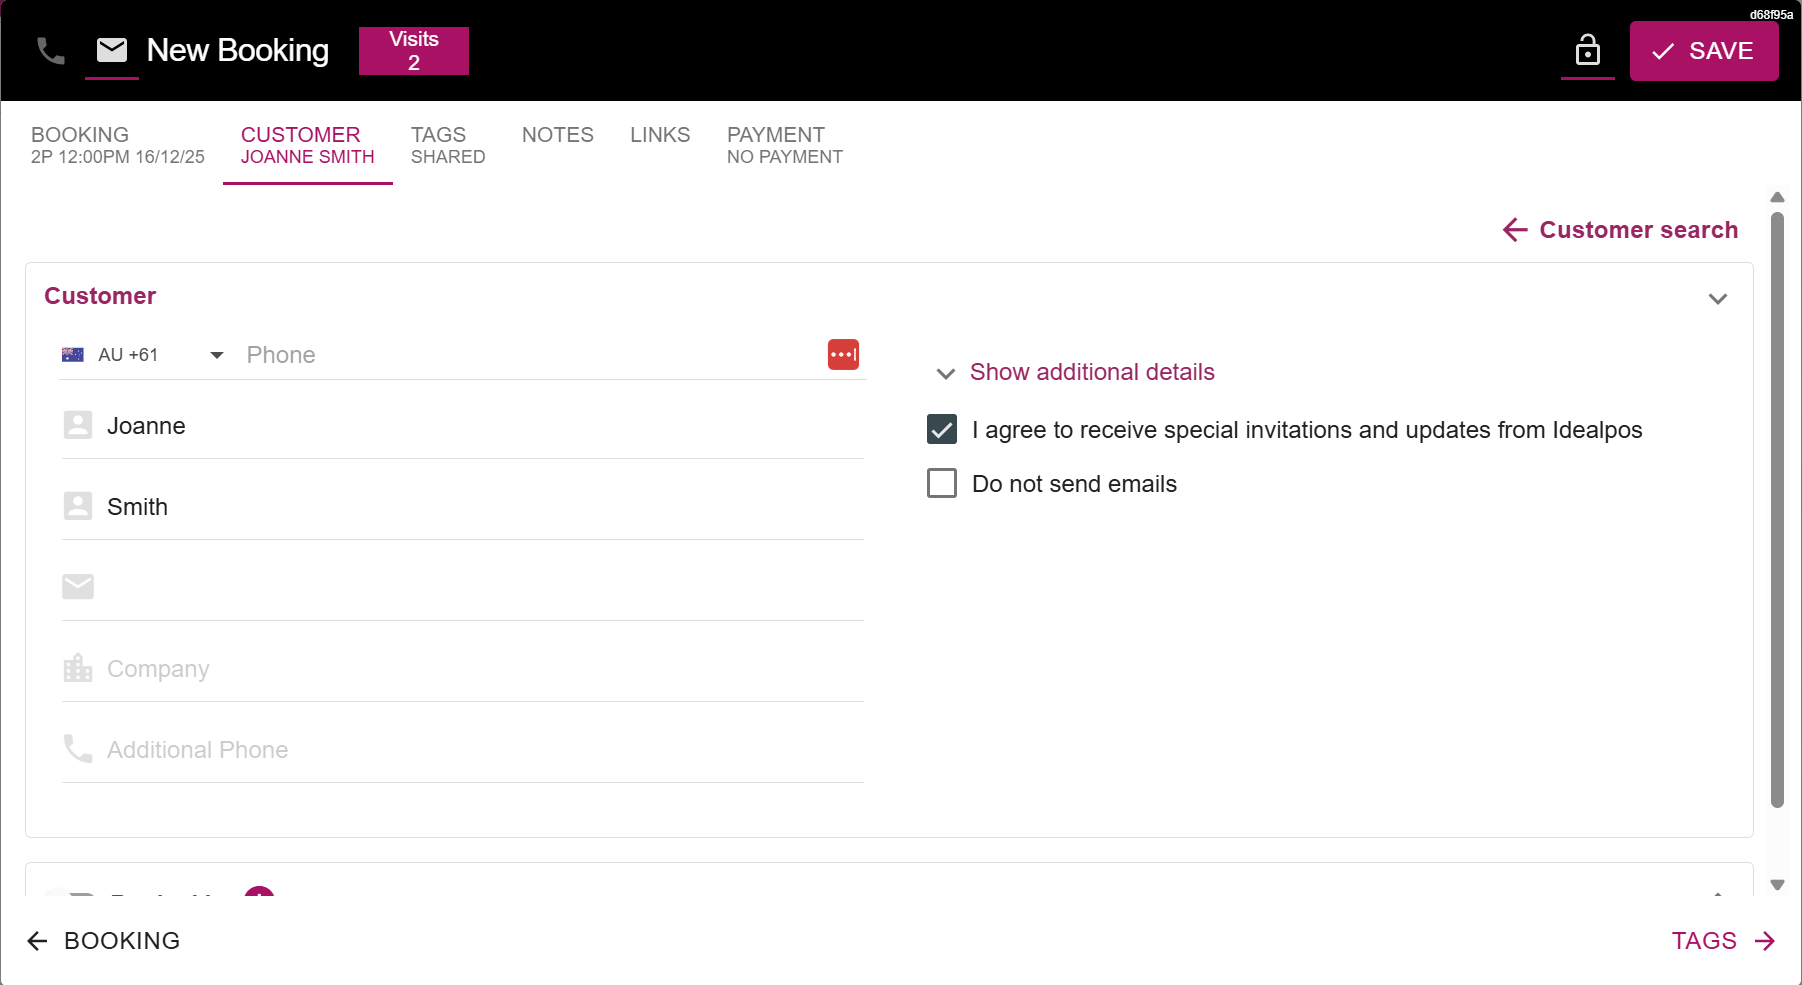Click the lock icon near Save
The height and width of the screenshot is (985, 1802).
[x=1587, y=50]
